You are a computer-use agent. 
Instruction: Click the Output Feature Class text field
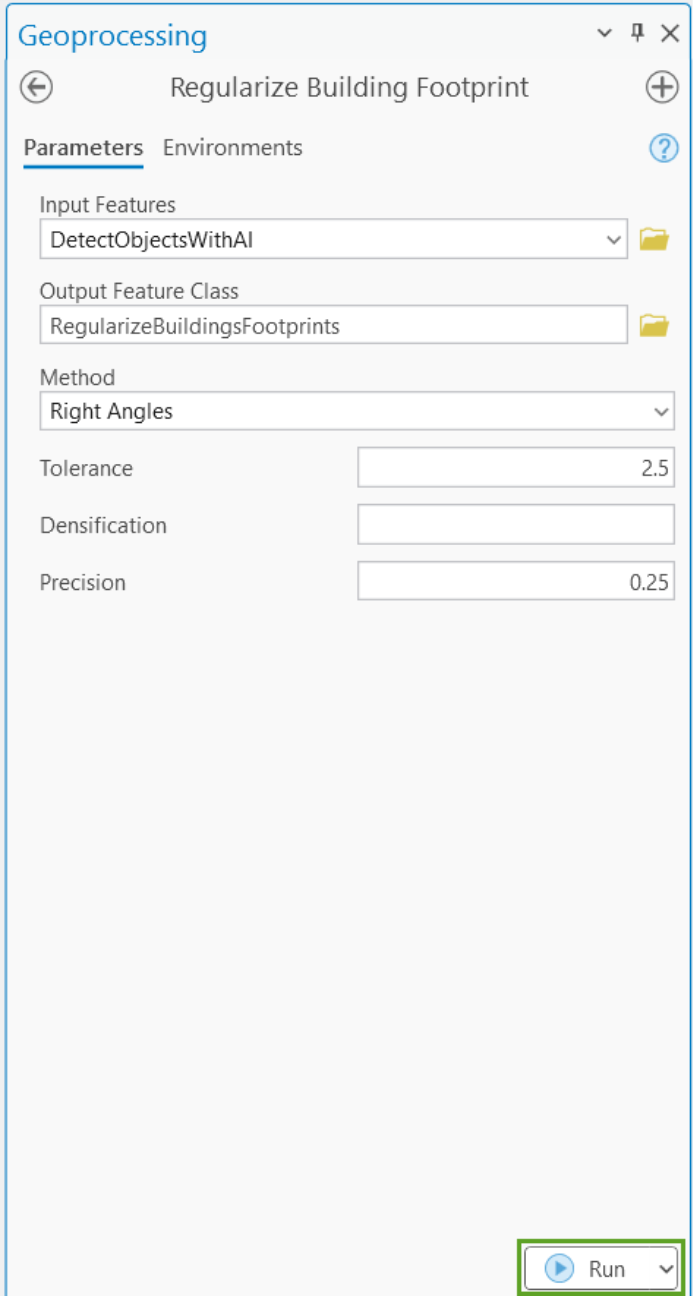[x=333, y=326]
